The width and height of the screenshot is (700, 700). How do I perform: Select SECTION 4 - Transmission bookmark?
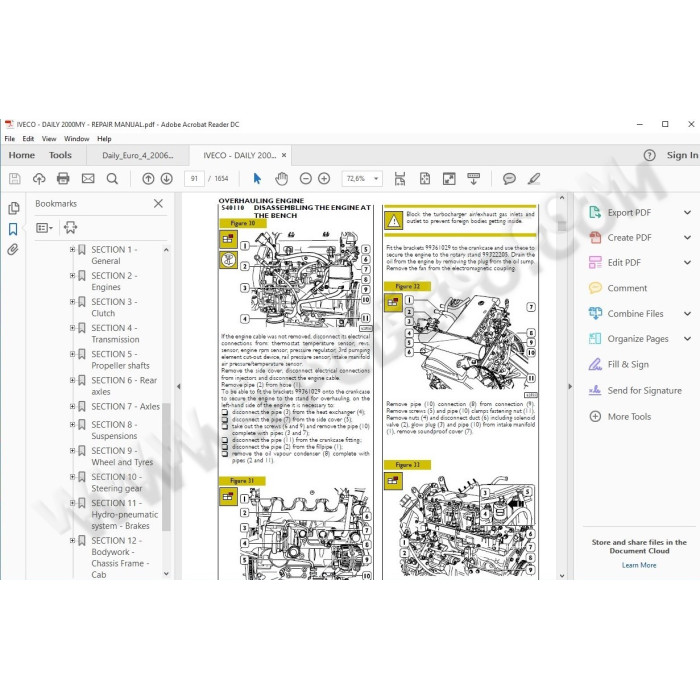click(115, 334)
